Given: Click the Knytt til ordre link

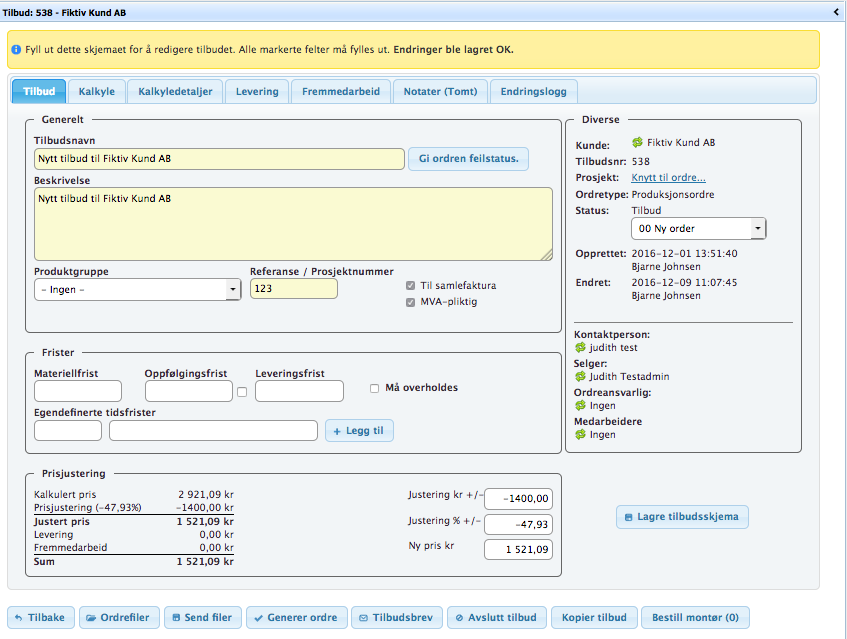Looking at the screenshot, I should [x=668, y=178].
